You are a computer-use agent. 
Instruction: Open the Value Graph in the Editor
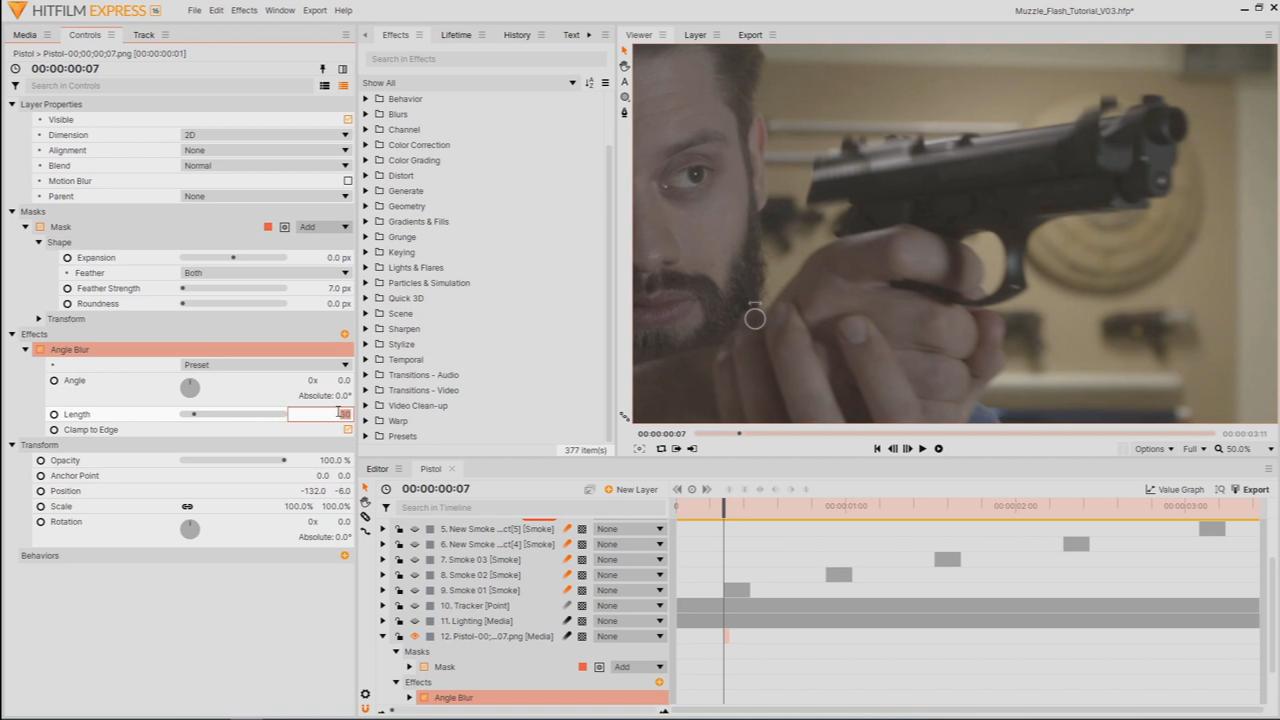[1174, 490]
